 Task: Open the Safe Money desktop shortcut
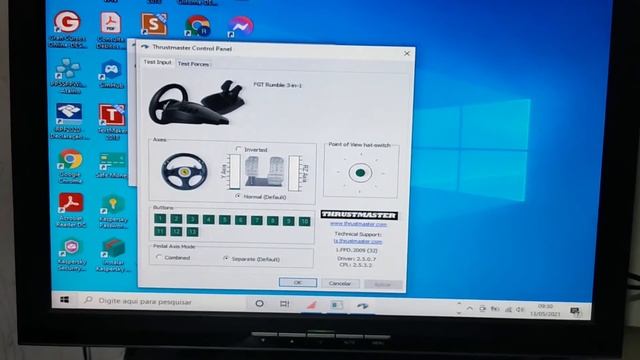[112, 165]
